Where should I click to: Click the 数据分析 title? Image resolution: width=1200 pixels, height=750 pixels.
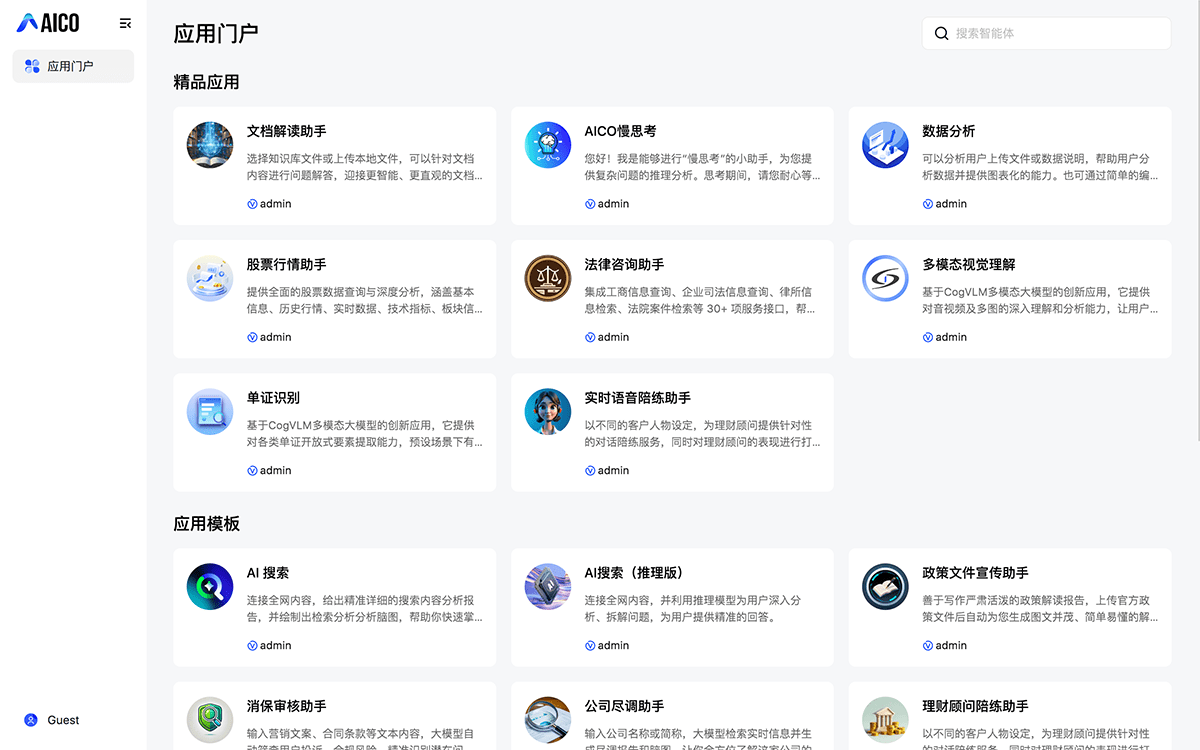click(x=948, y=131)
